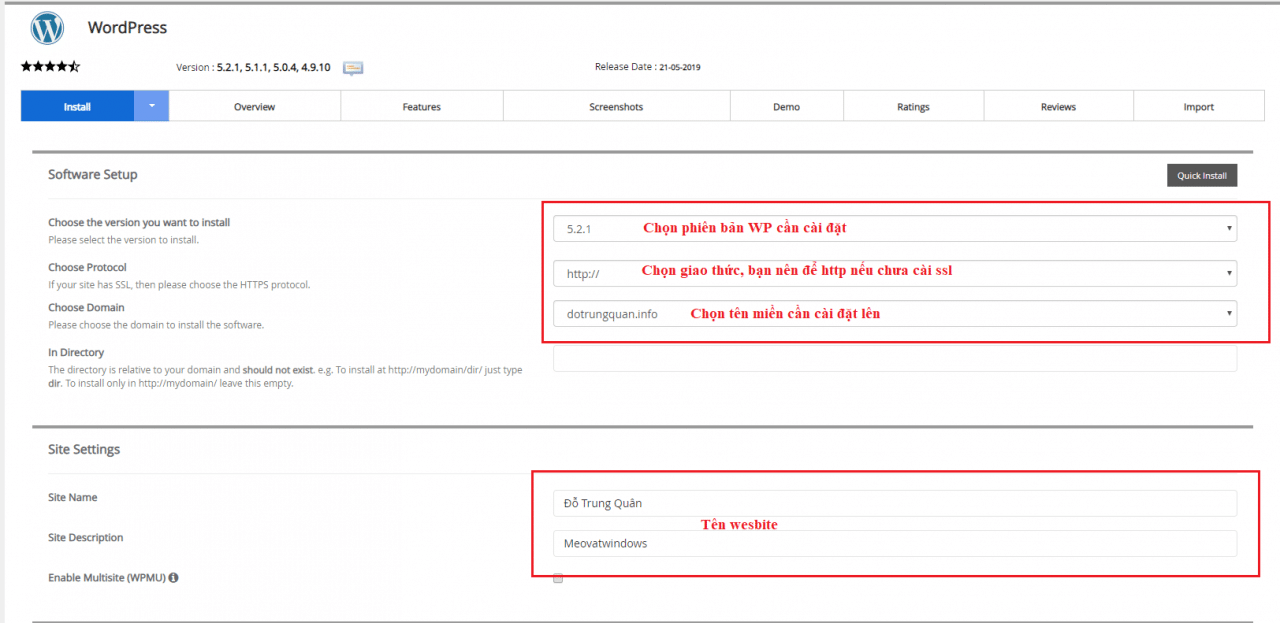
Task: Show the Reviews tab
Action: [x=1058, y=106]
